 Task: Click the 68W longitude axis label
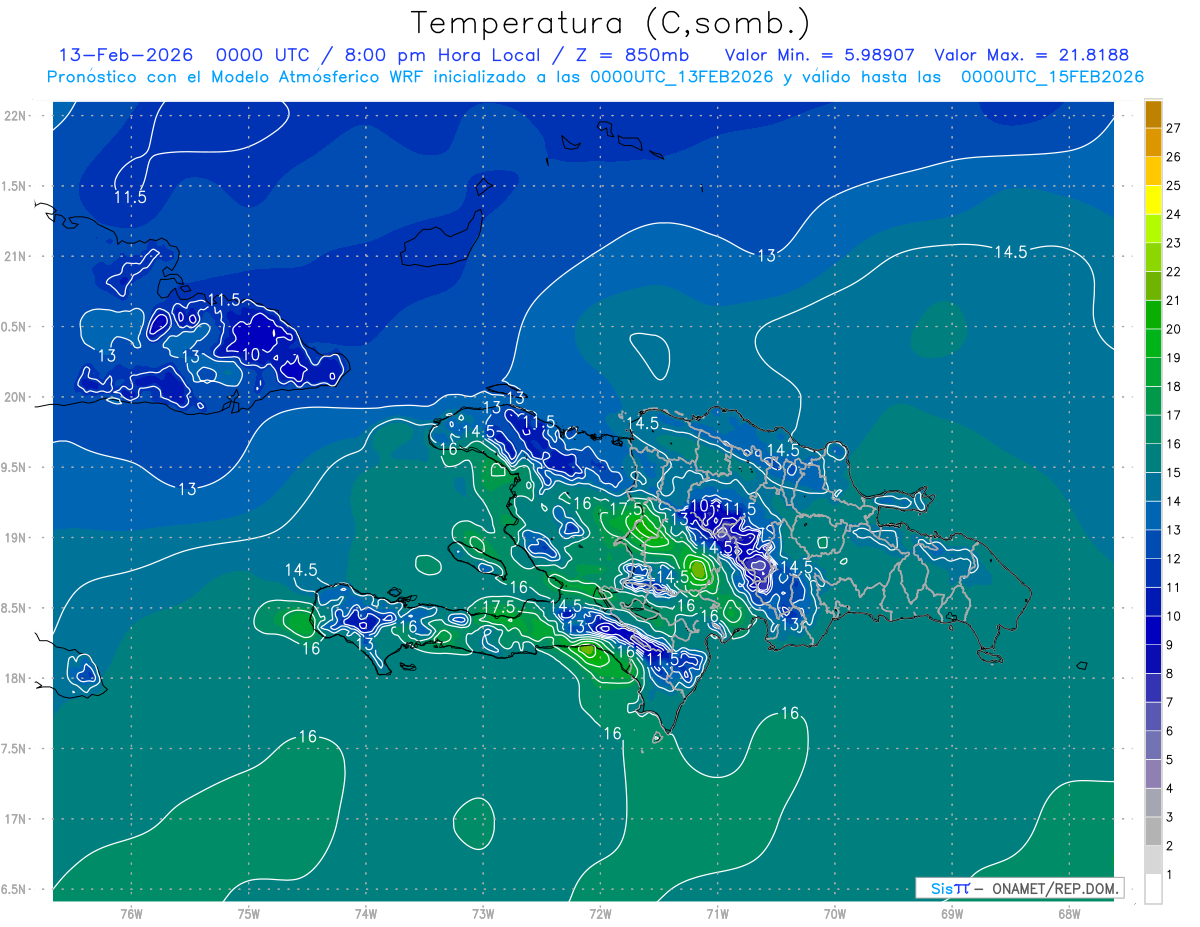coord(1069,914)
